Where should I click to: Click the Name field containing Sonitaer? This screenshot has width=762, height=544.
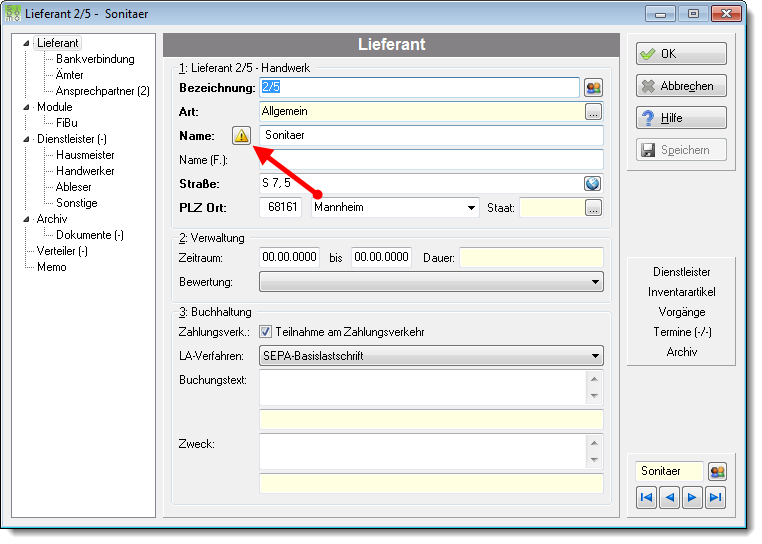click(432, 136)
